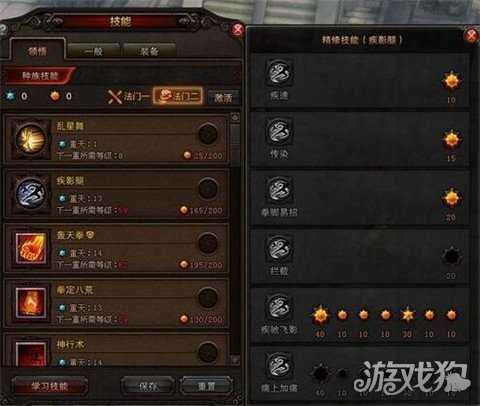Viewport: 480px width, 406px height.
Task: Select the 疾影腿 skill icon
Action: (30, 194)
